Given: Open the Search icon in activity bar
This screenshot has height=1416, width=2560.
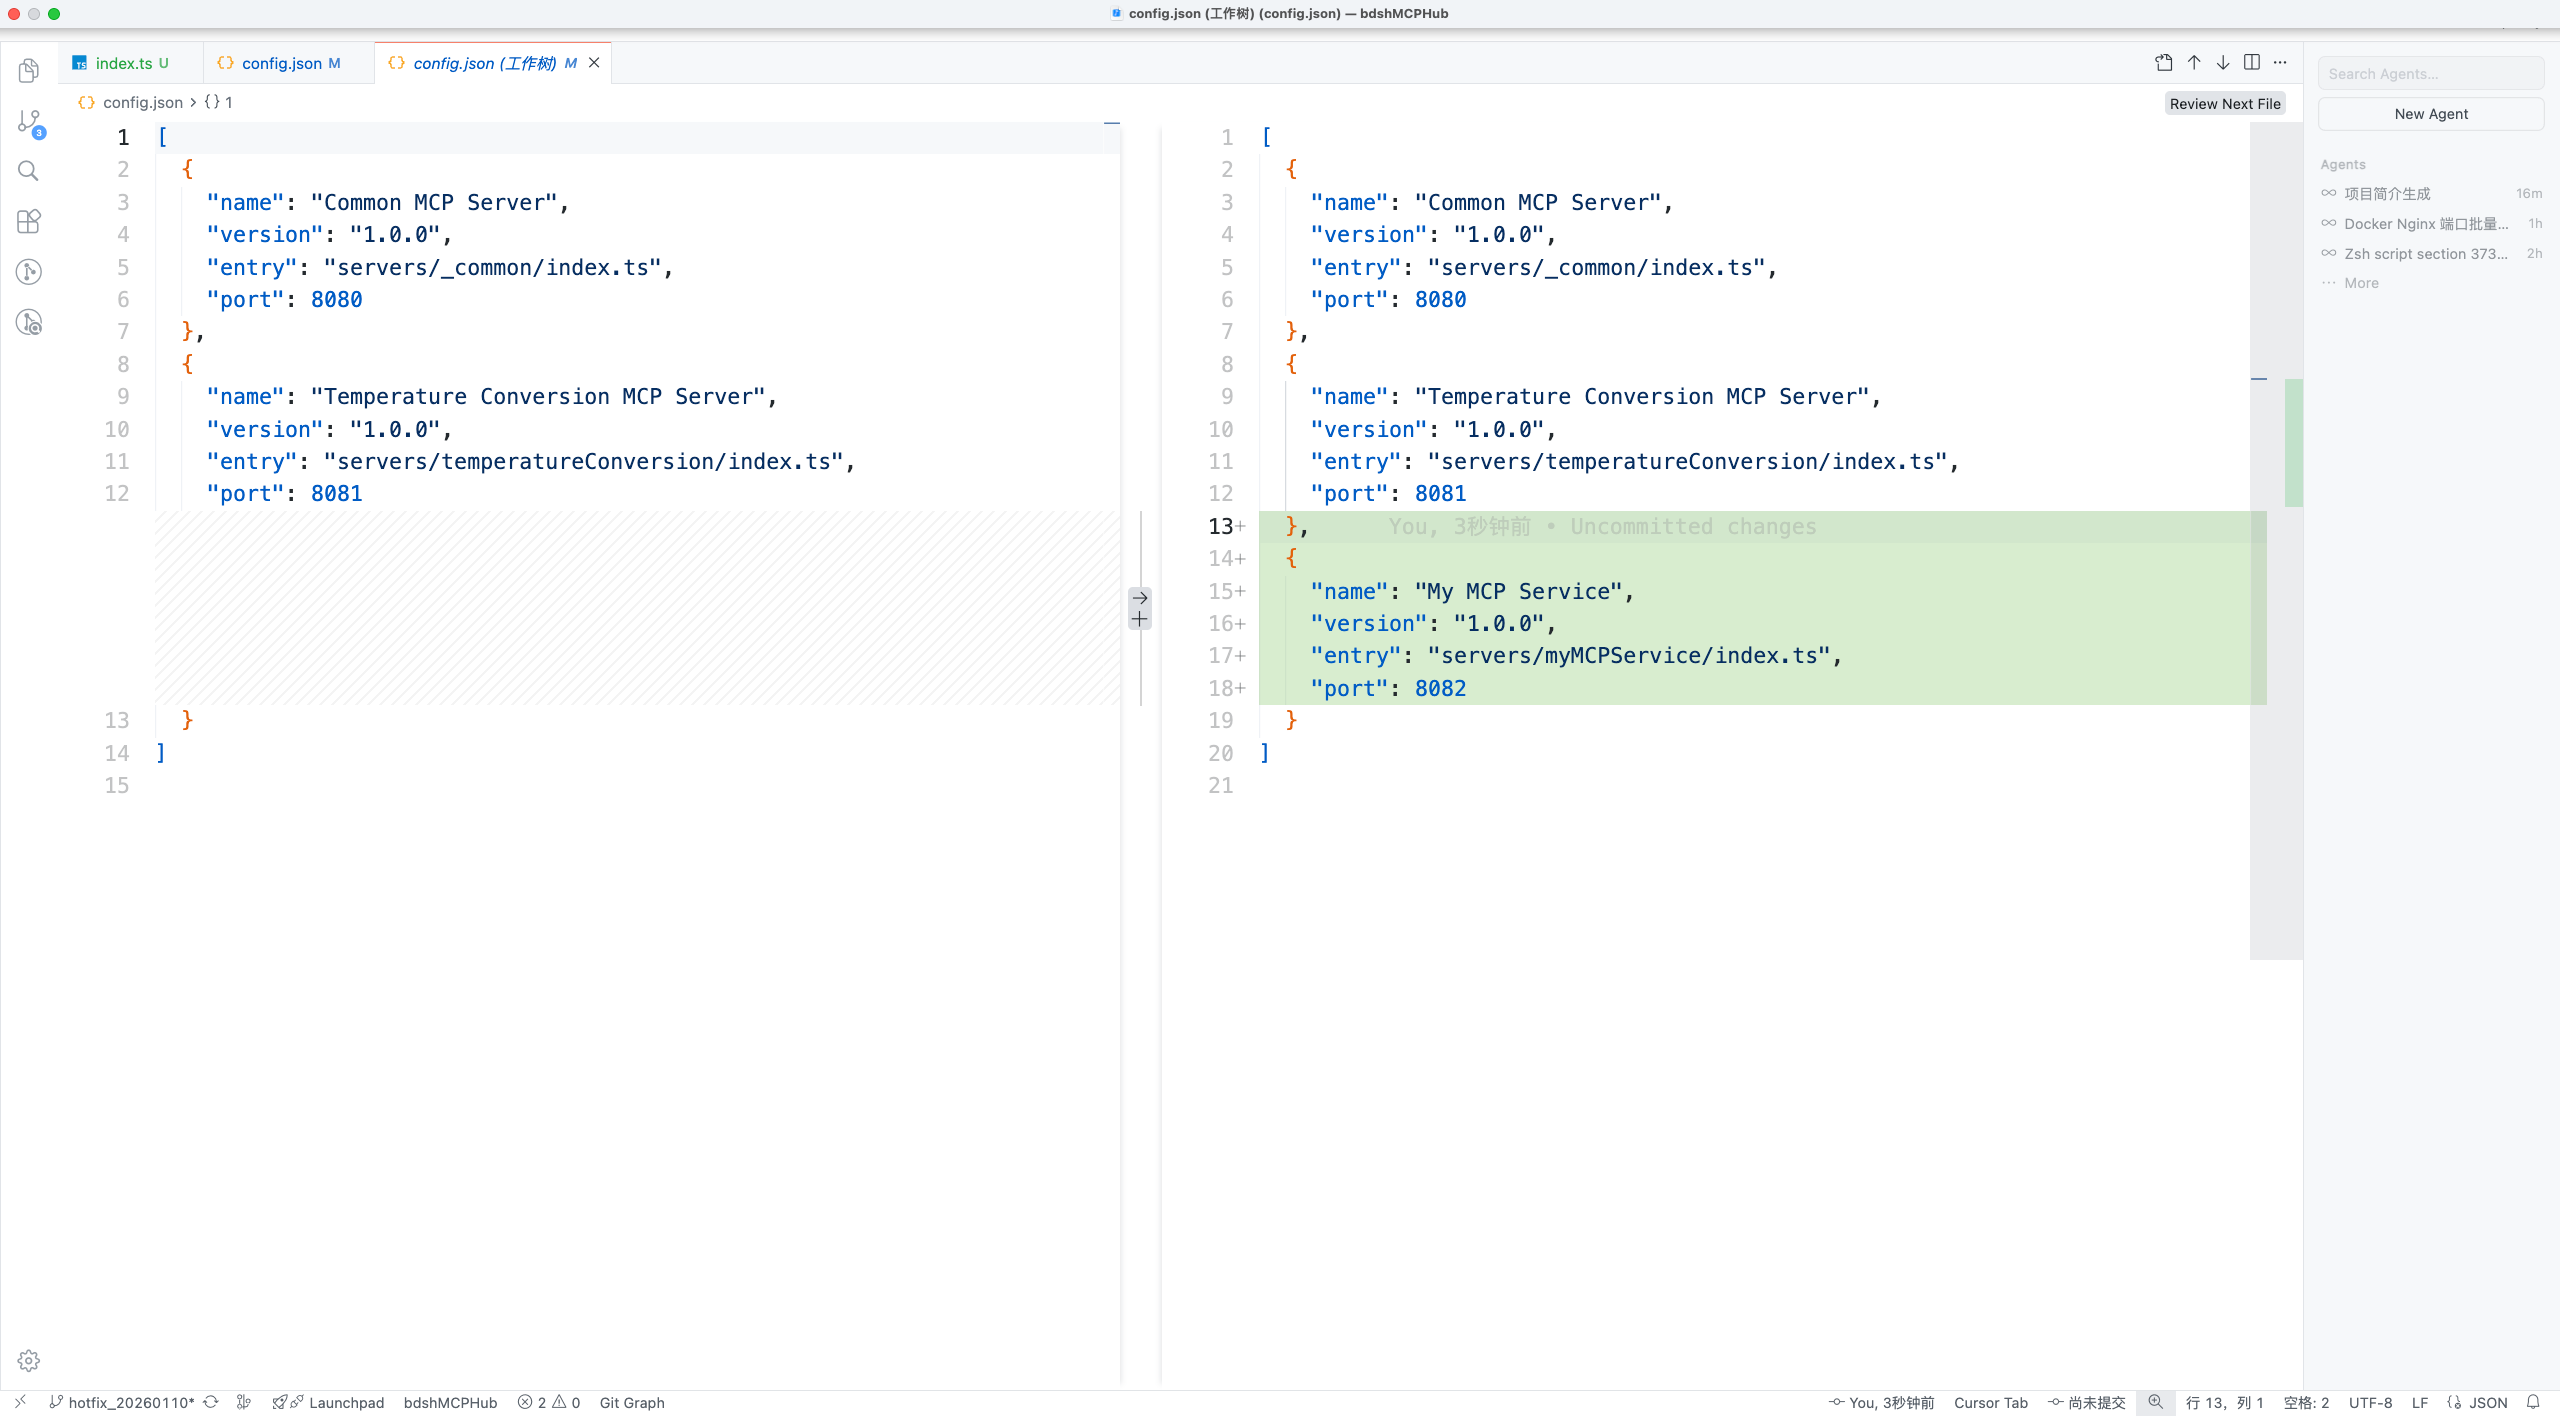Looking at the screenshot, I should coord(28,171).
